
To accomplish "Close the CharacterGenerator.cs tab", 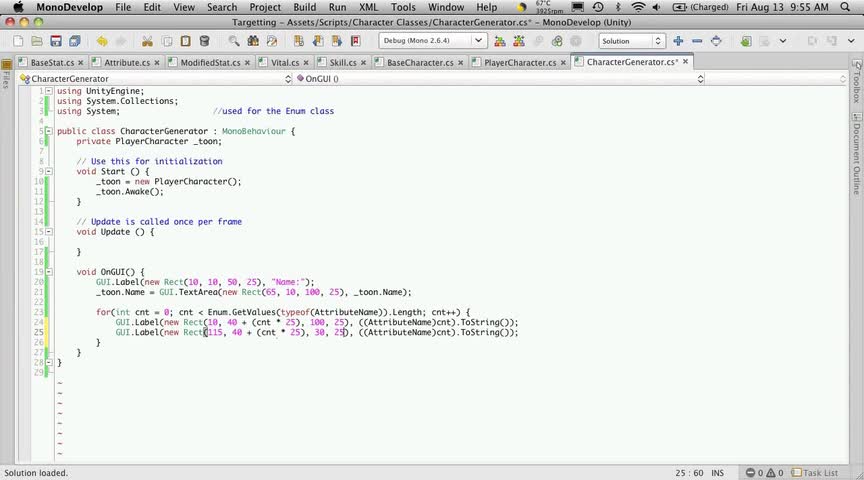I will click(x=685, y=62).
